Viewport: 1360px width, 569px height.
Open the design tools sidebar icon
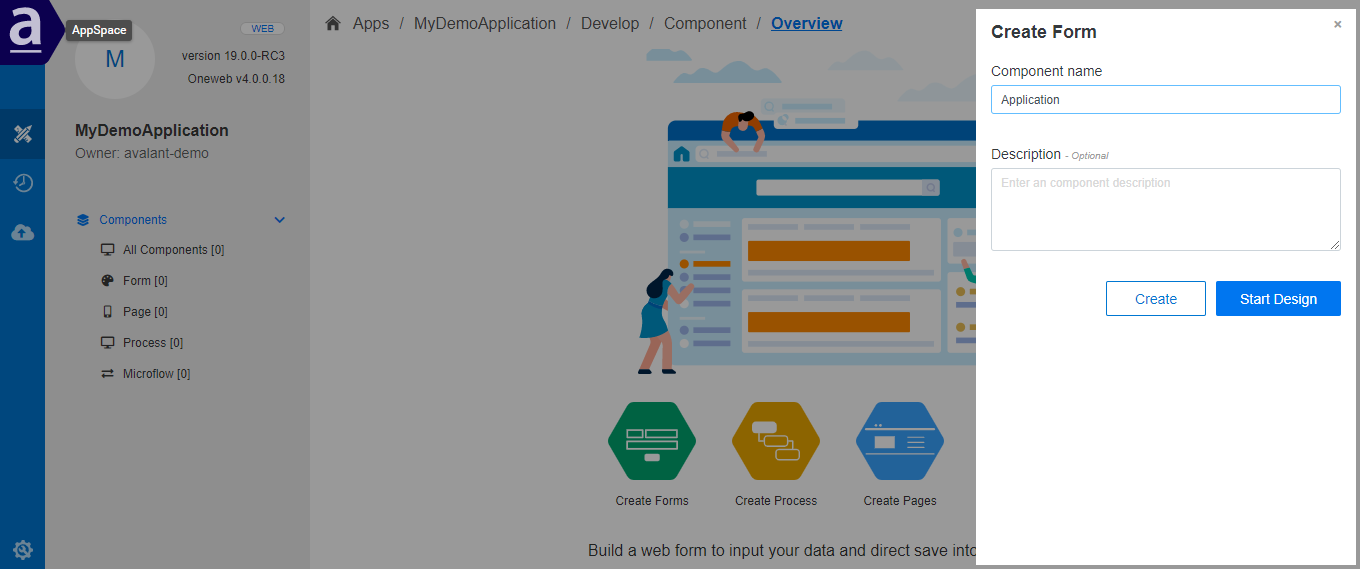[22, 134]
